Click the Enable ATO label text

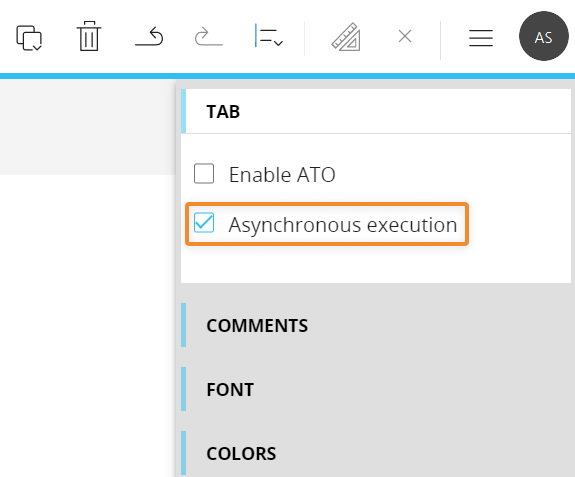(x=282, y=175)
